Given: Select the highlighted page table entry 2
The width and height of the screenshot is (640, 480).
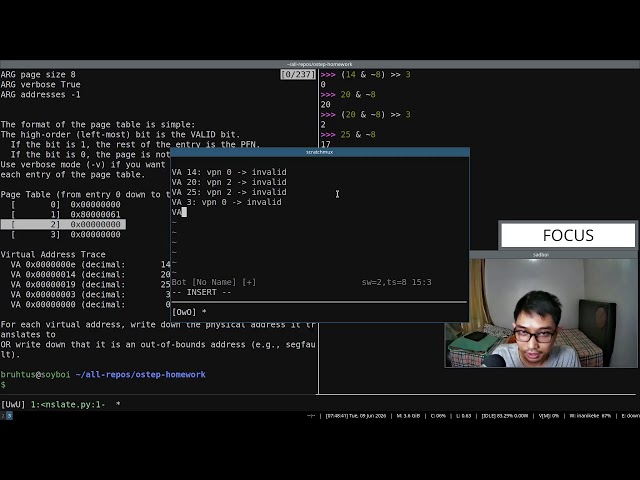Looking at the screenshot, I should (x=63, y=224).
